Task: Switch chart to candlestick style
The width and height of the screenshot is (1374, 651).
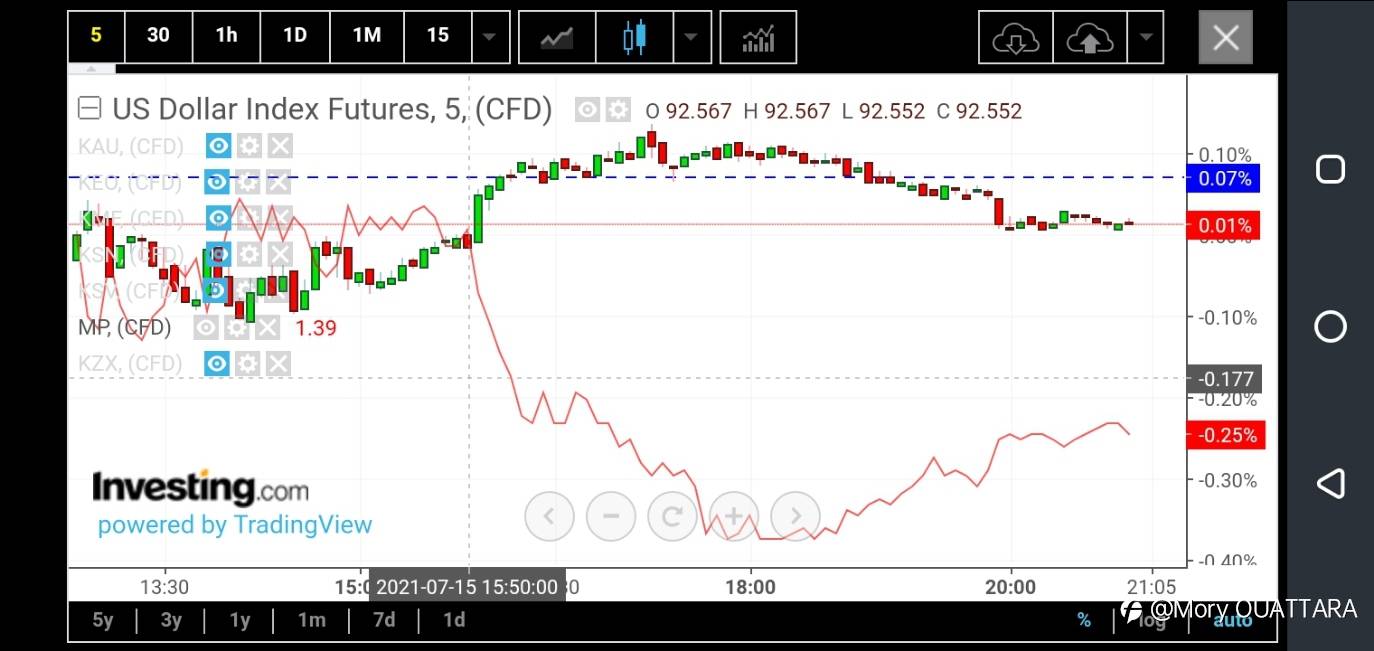Action: 632,36
